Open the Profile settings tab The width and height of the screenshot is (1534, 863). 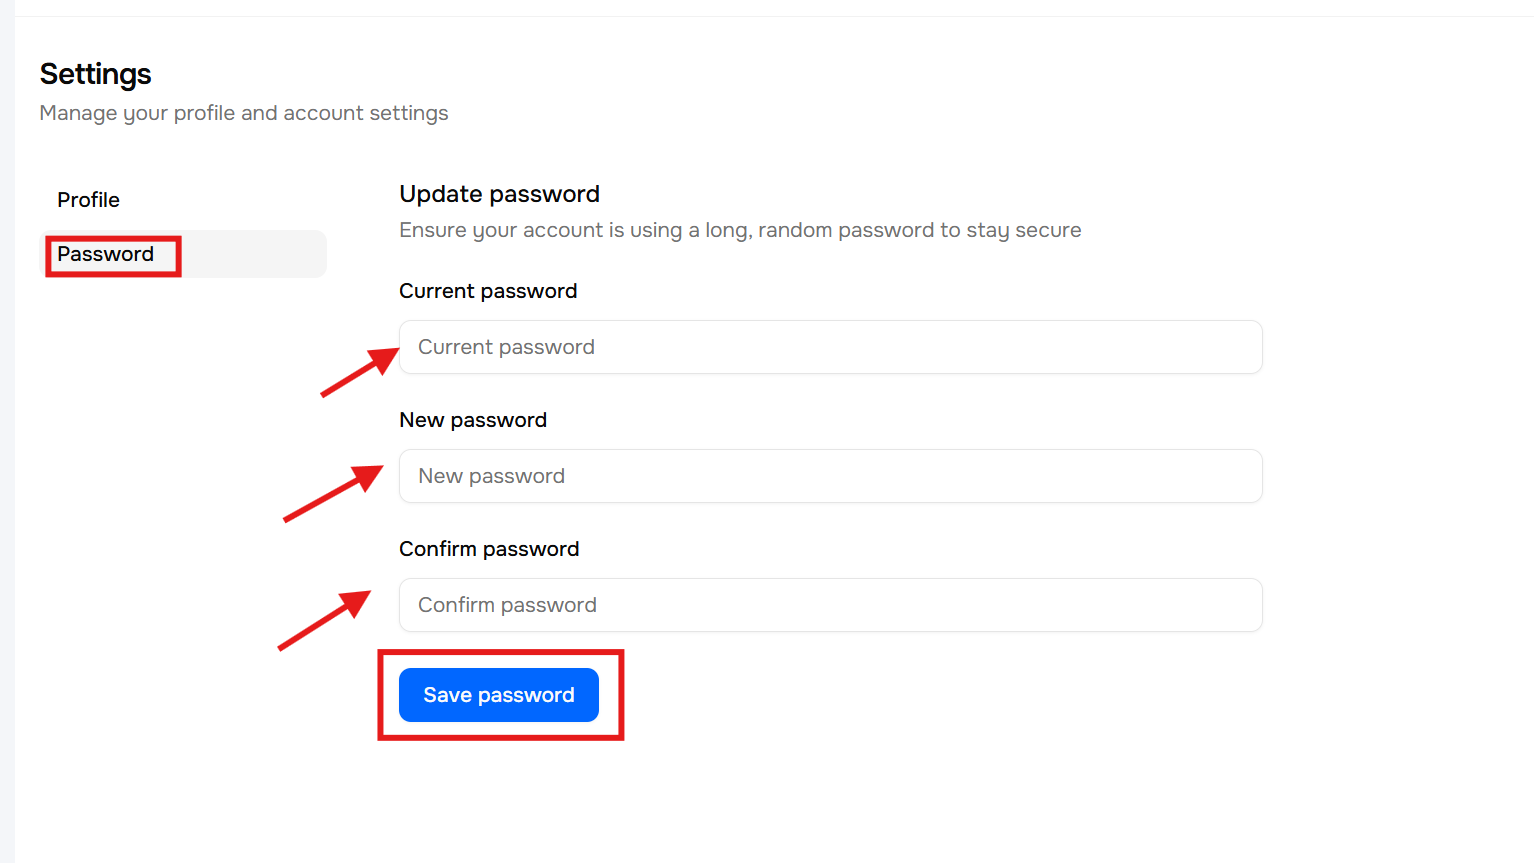tap(88, 200)
